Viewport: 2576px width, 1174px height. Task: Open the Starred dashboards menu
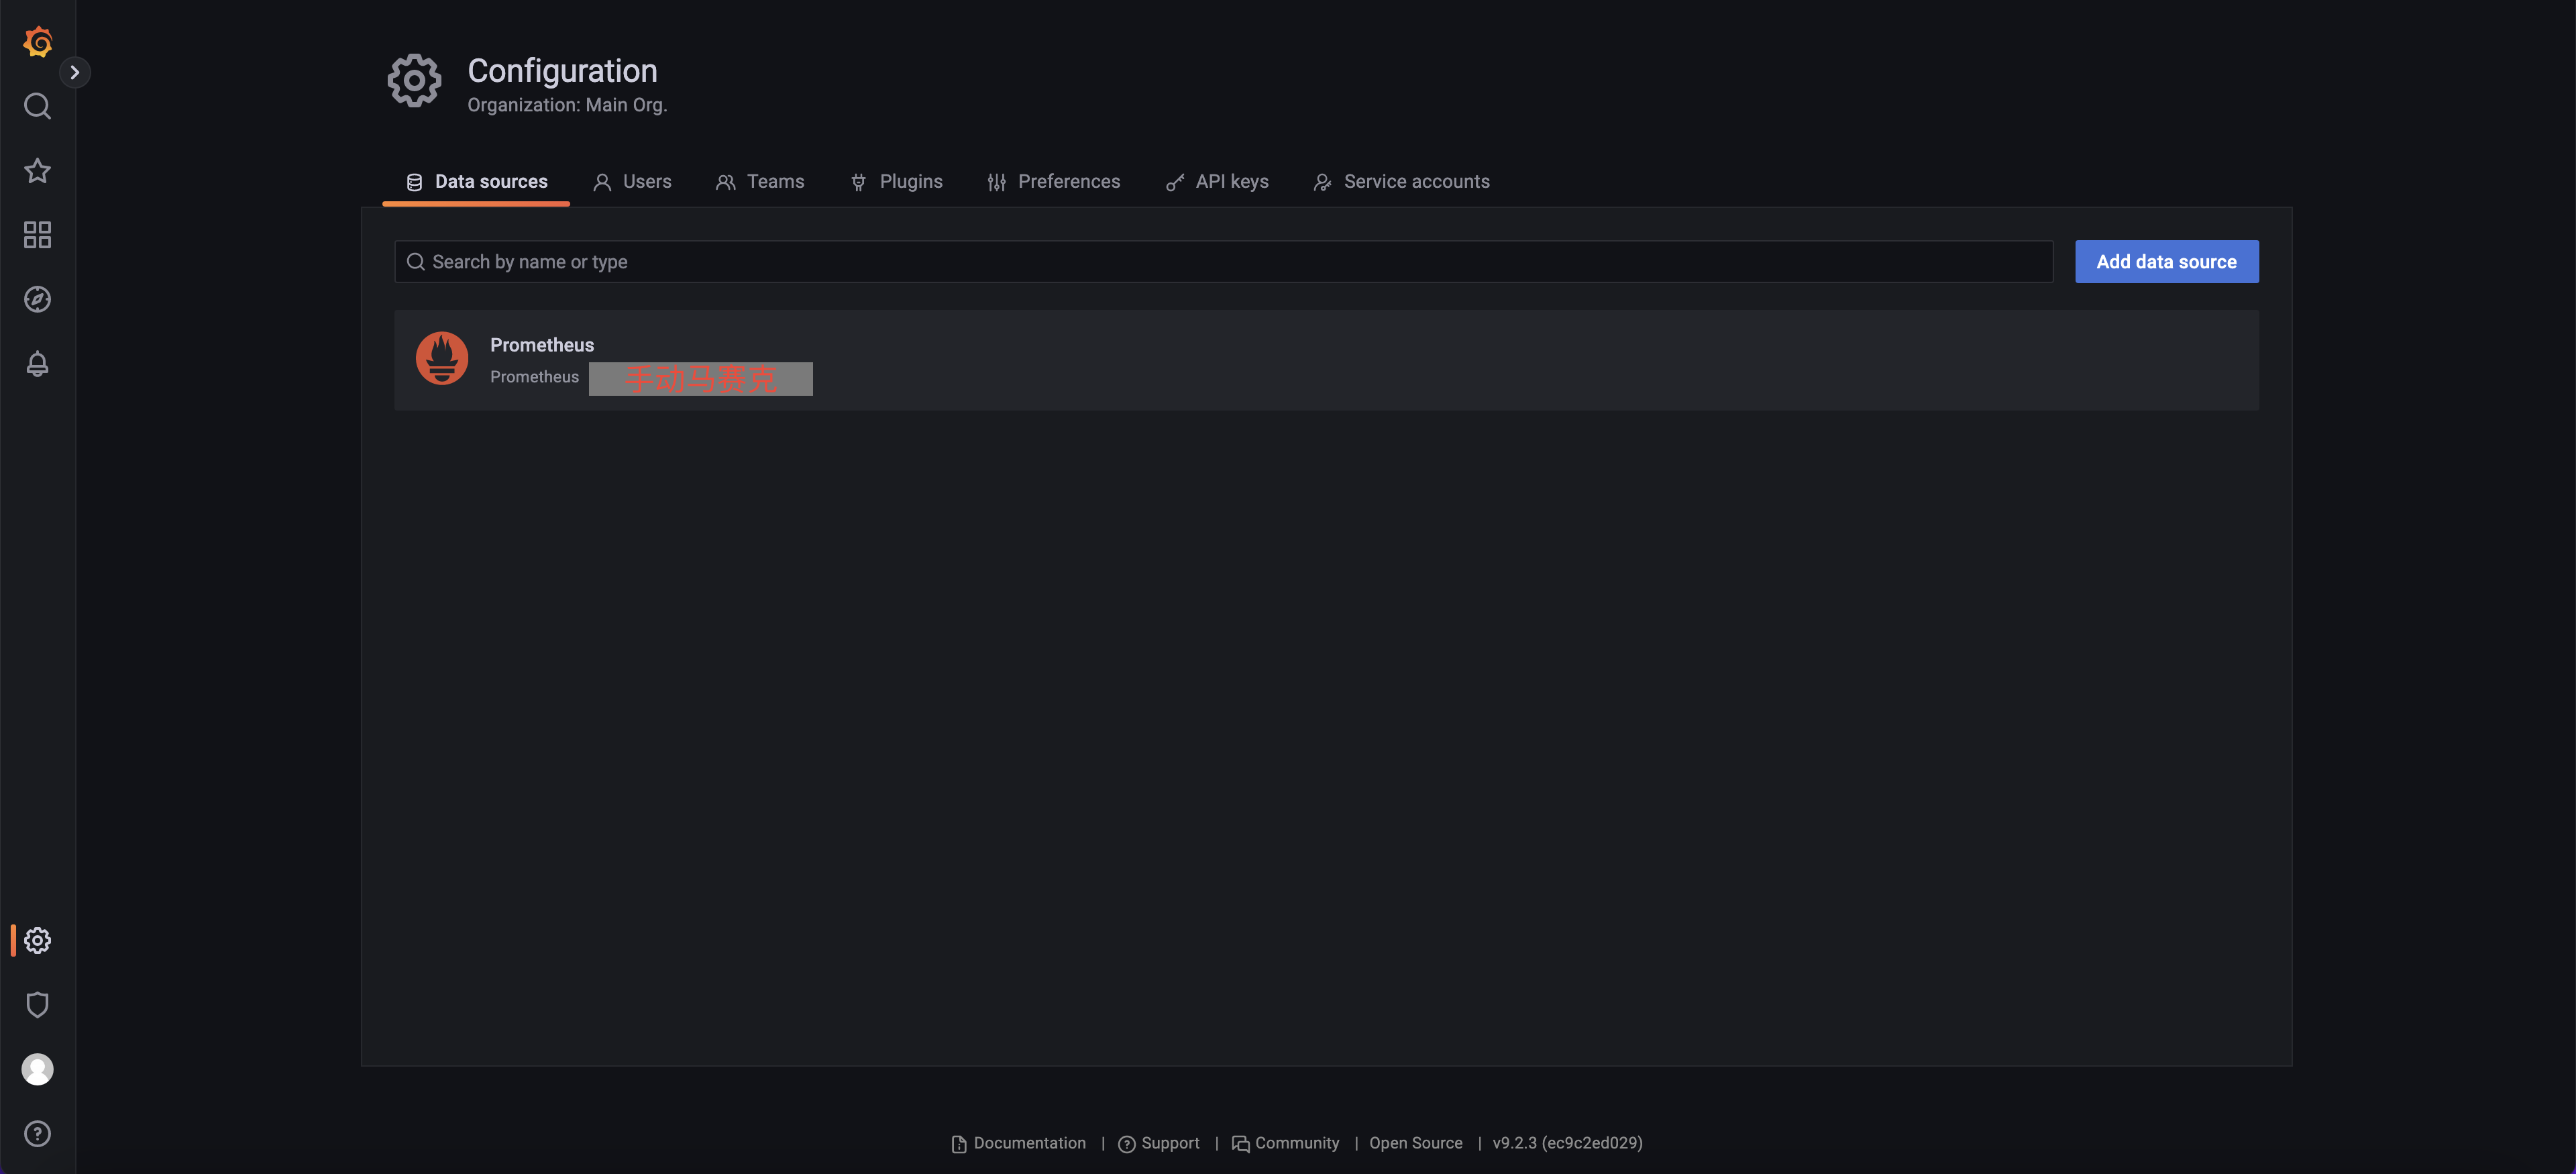click(37, 170)
